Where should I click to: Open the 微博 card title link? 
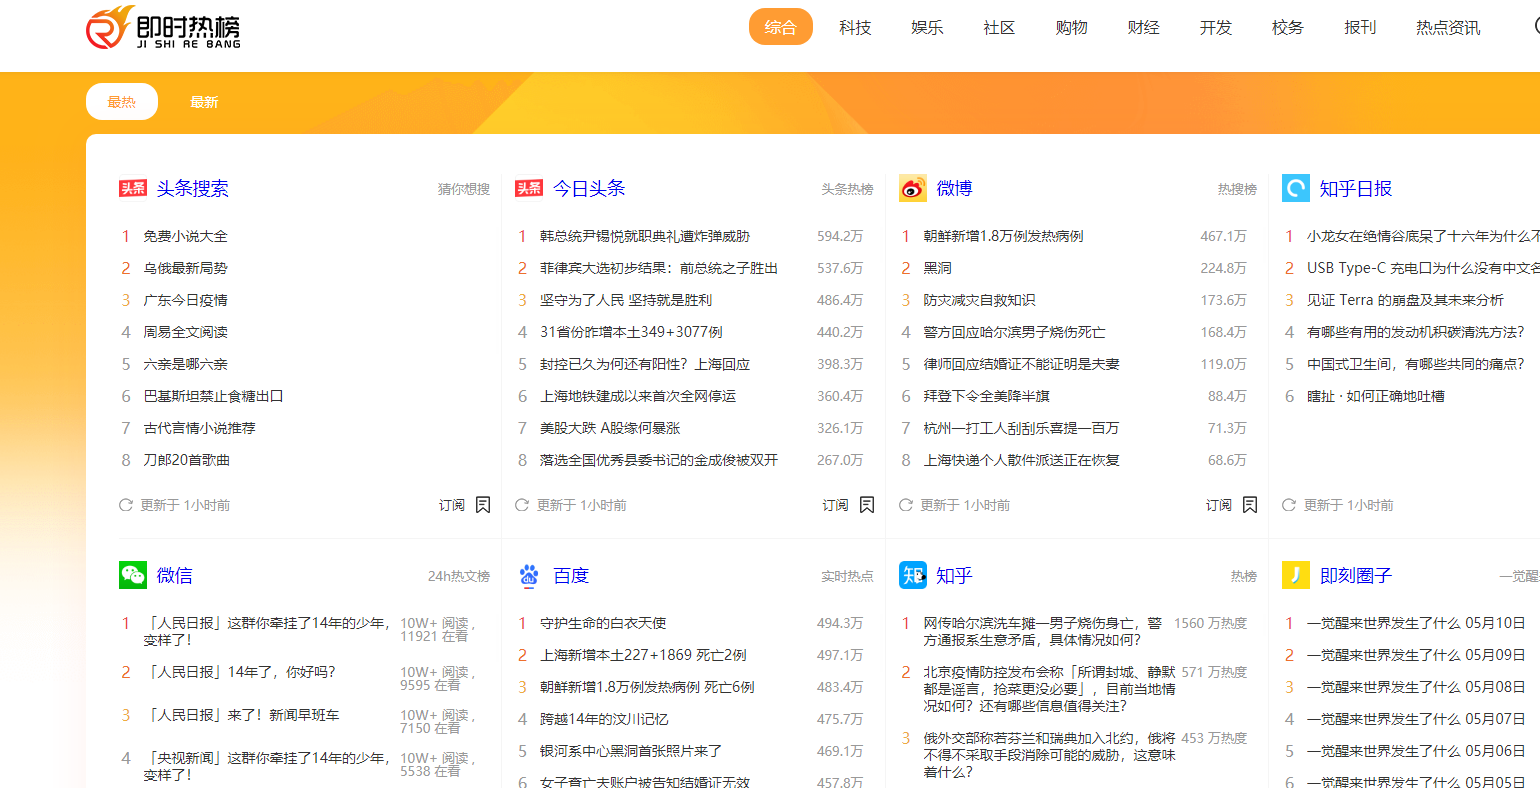954,188
